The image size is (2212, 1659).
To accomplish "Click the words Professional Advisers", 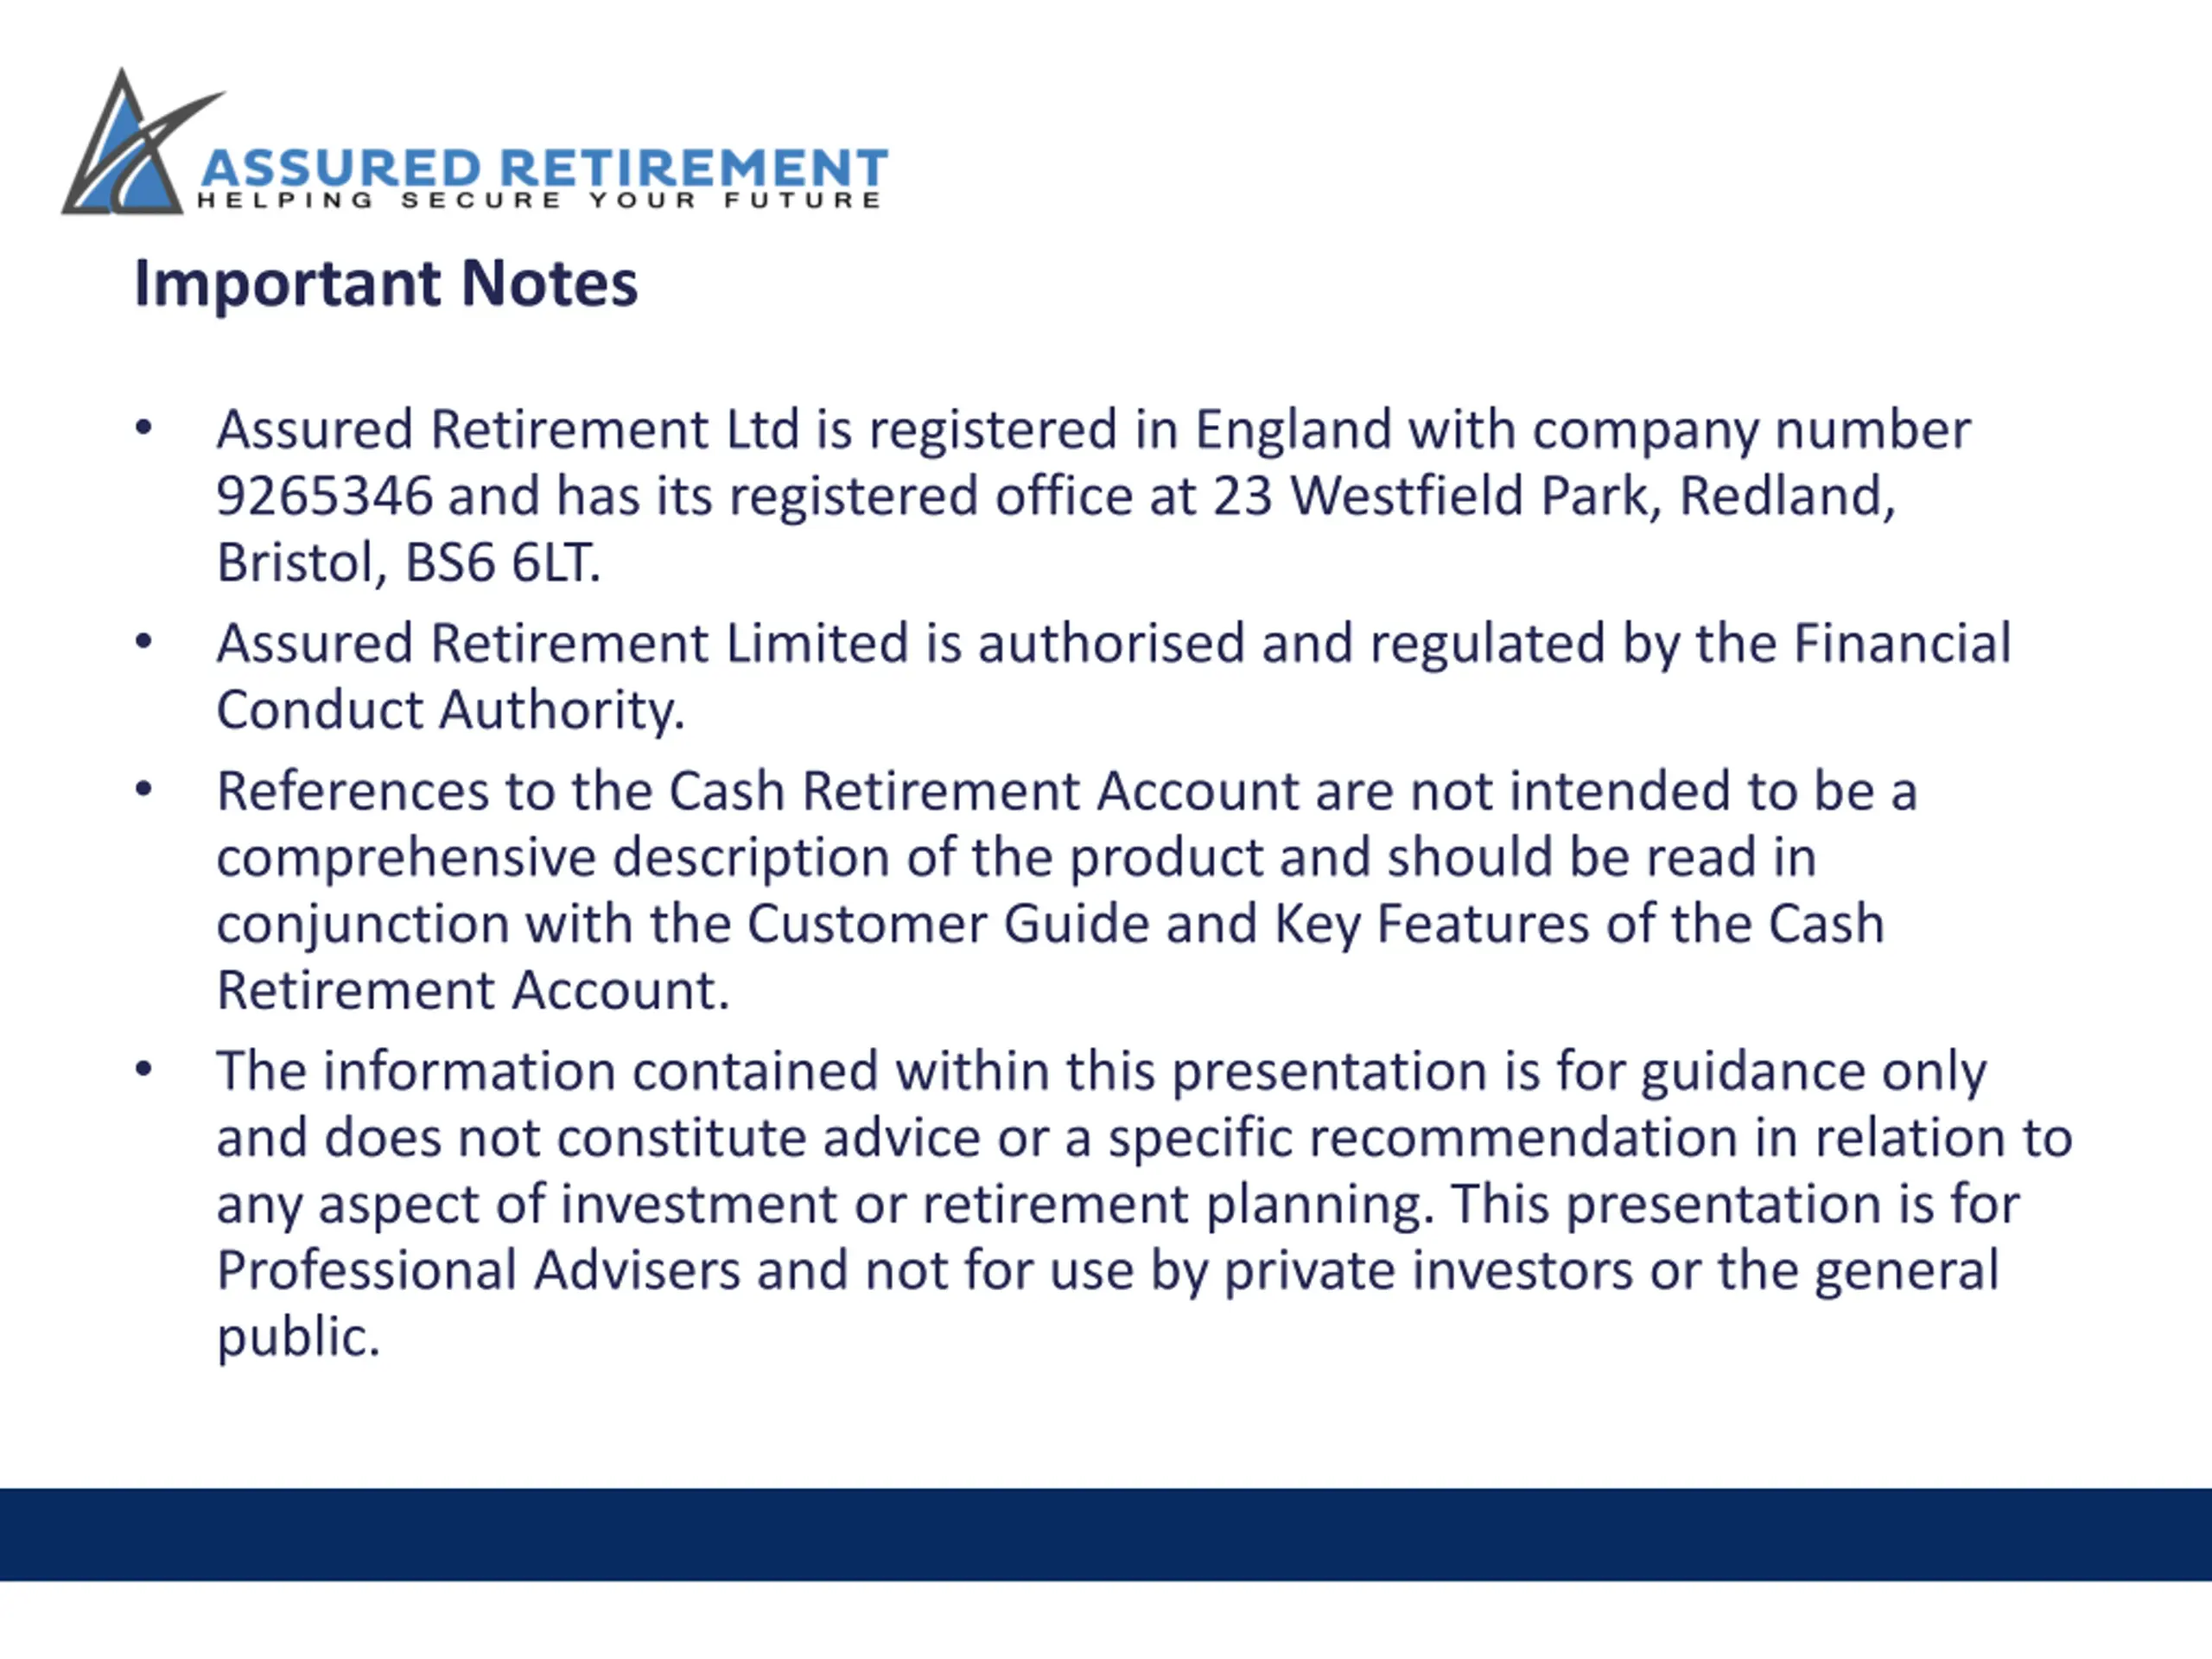I will tap(478, 1270).
